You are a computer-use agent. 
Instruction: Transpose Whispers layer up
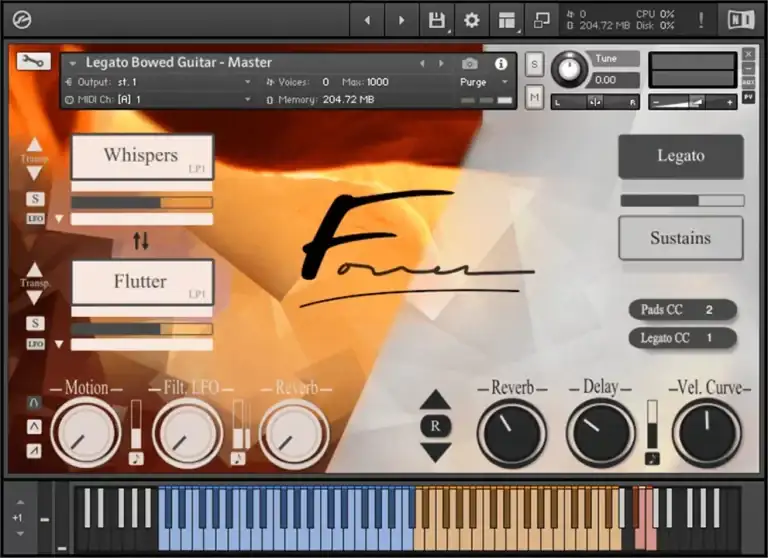34,144
